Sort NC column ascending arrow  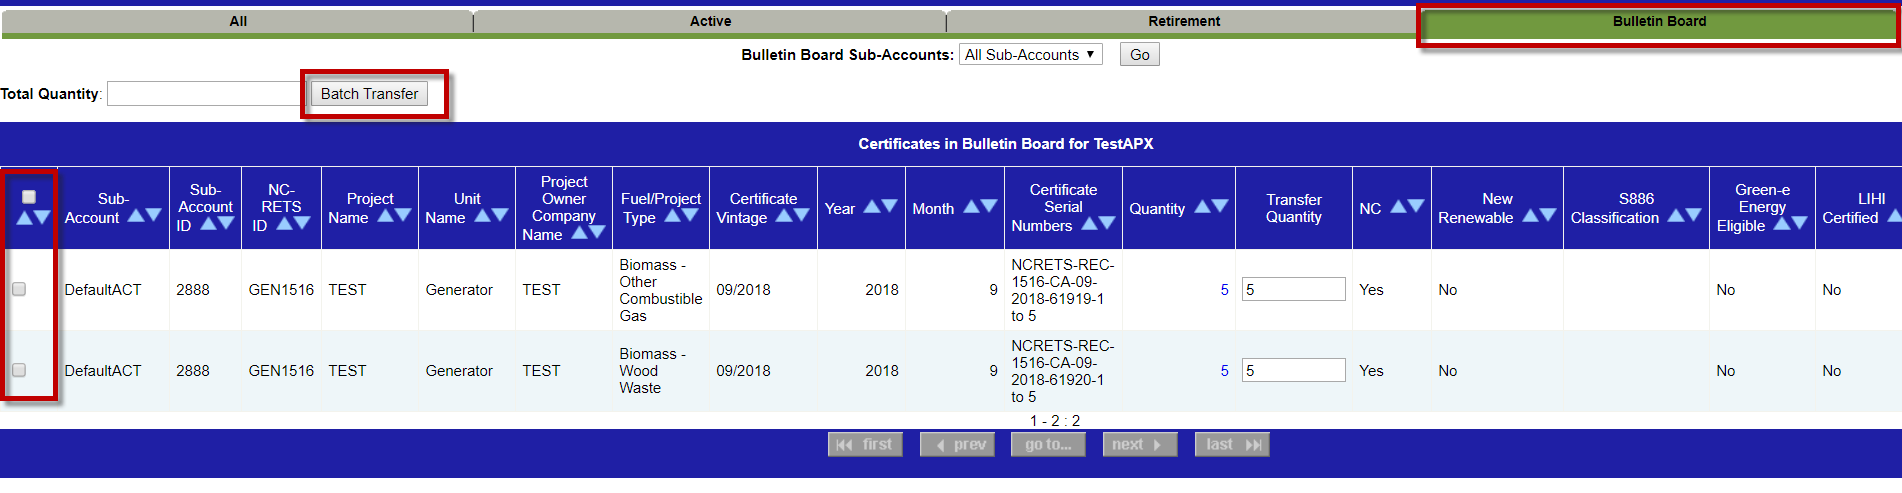tap(1398, 206)
